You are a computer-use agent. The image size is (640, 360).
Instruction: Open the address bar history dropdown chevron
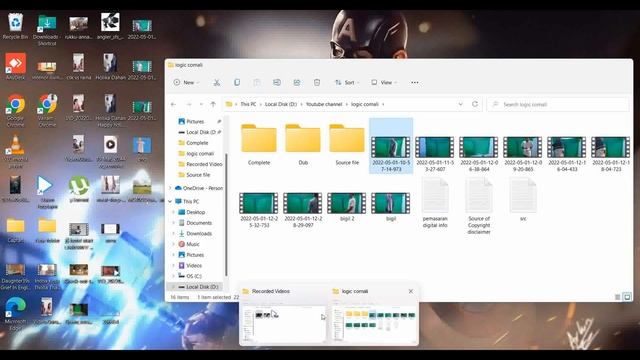(x=460, y=104)
